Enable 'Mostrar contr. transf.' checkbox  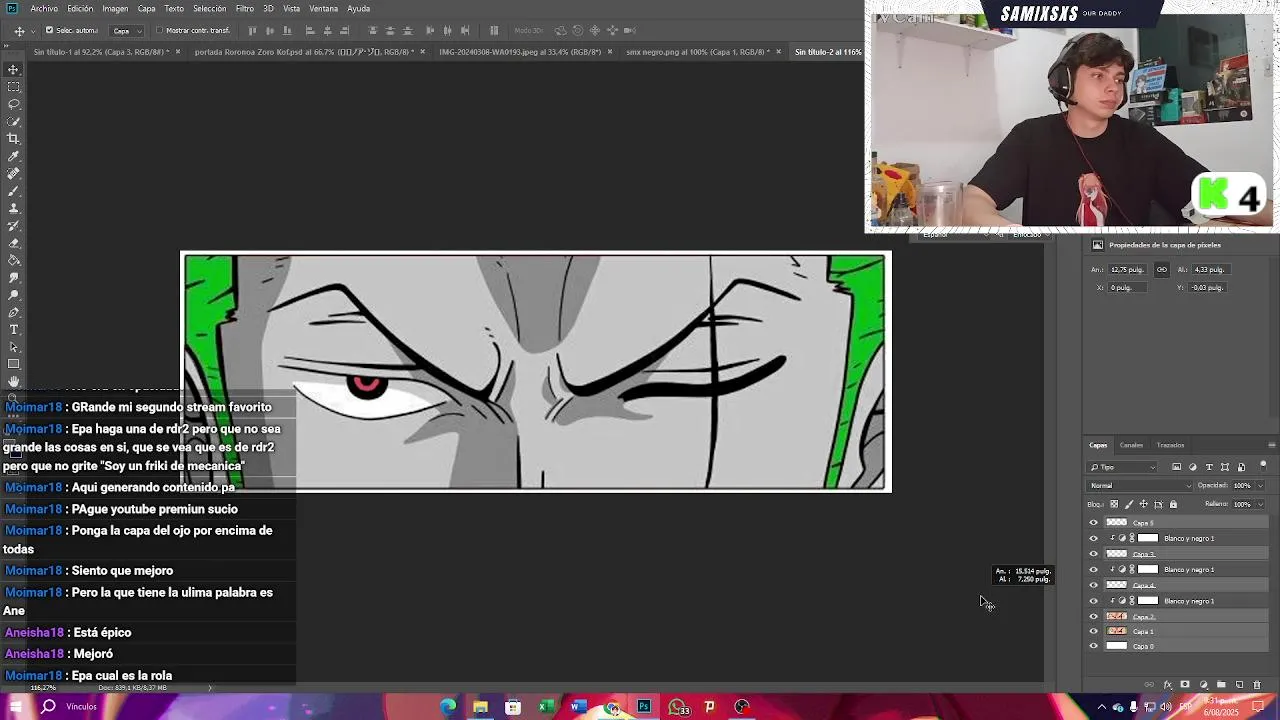click(x=159, y=30)
